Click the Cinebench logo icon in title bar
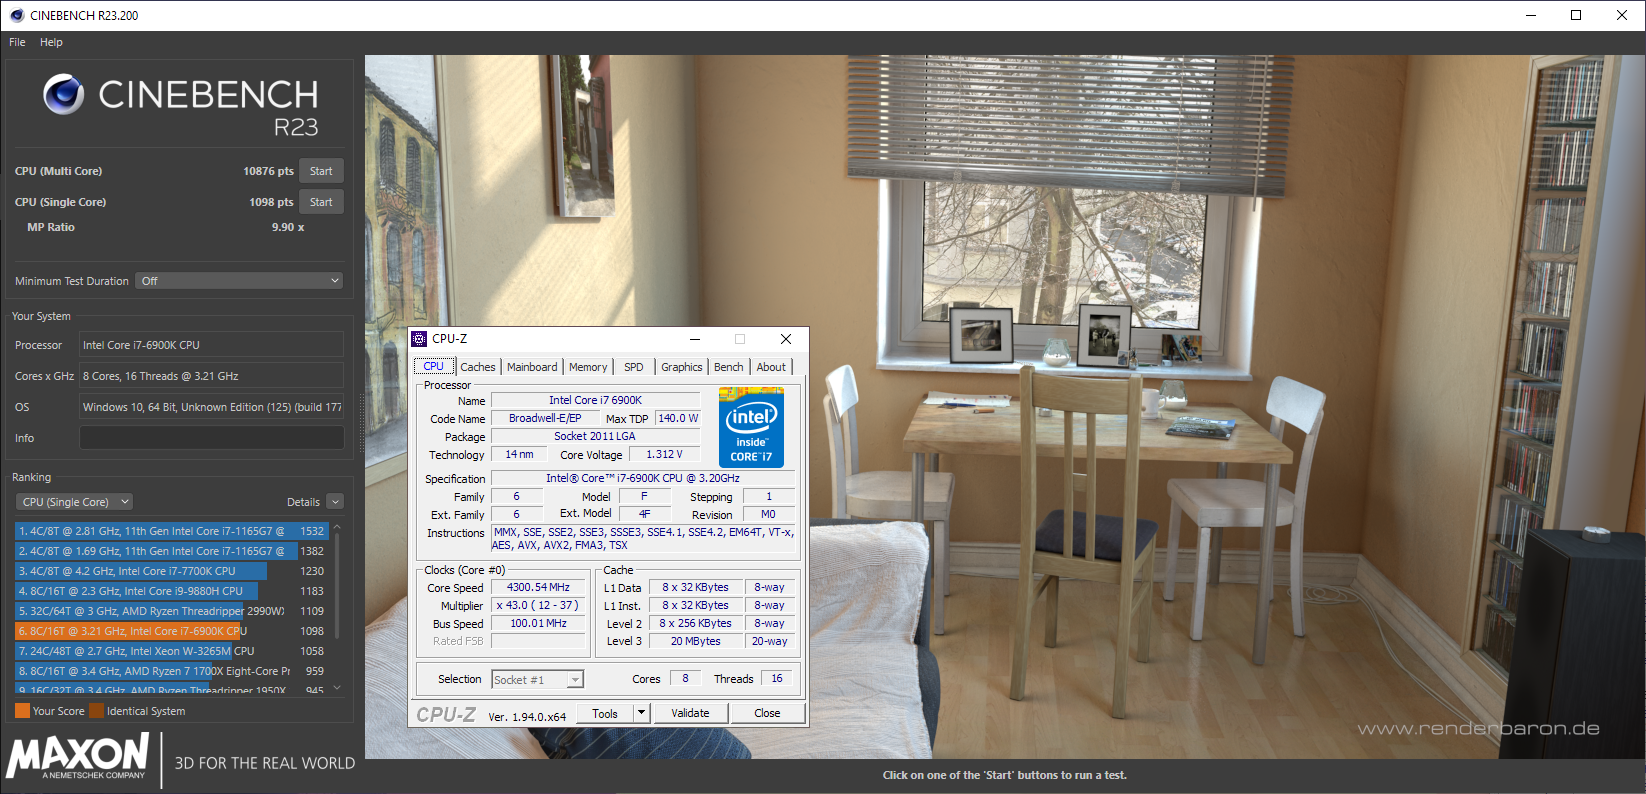 16,15
